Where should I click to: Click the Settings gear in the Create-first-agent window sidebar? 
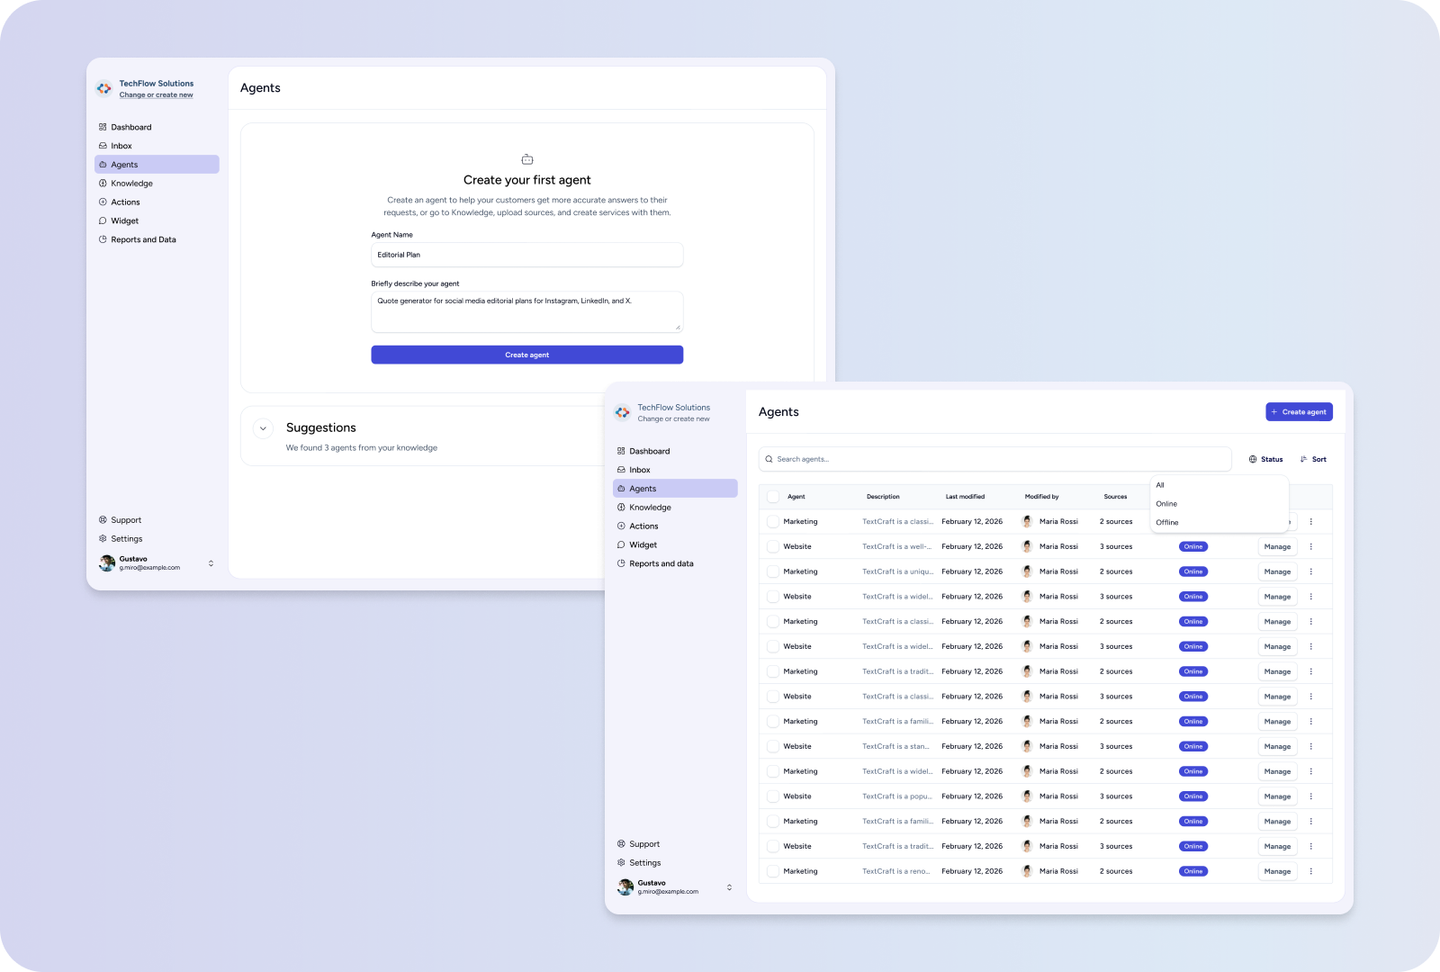coord(103,539)
